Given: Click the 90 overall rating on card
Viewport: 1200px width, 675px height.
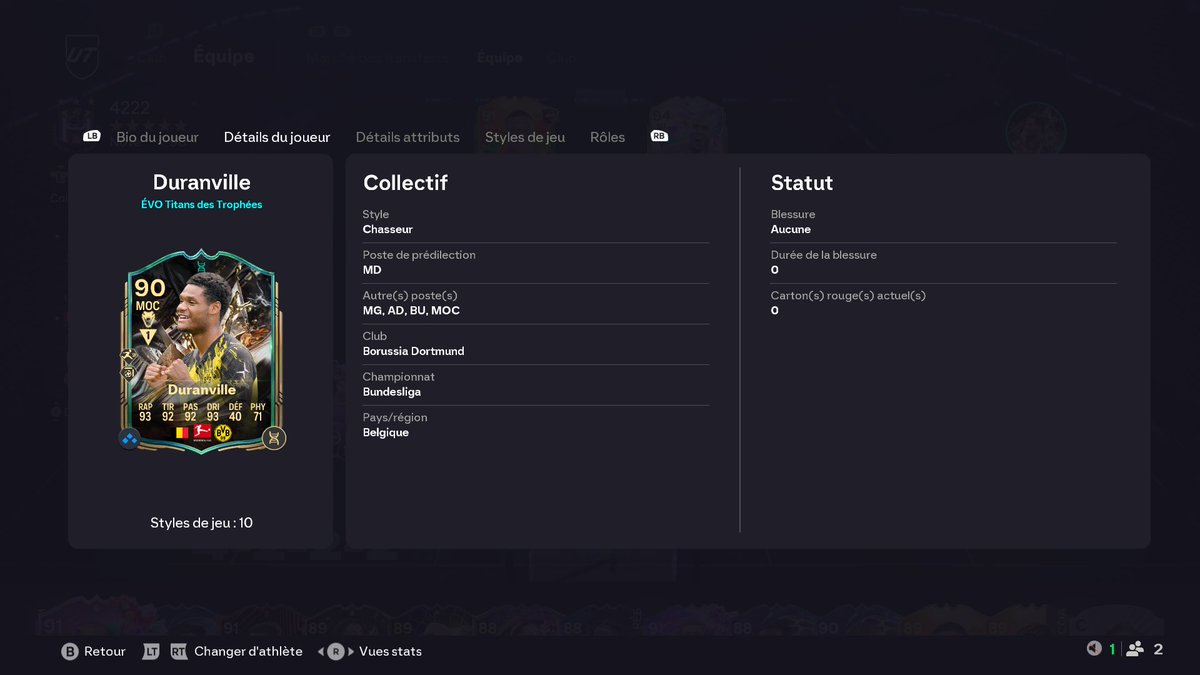Looking at the screenshot, I should pos(148,288).
